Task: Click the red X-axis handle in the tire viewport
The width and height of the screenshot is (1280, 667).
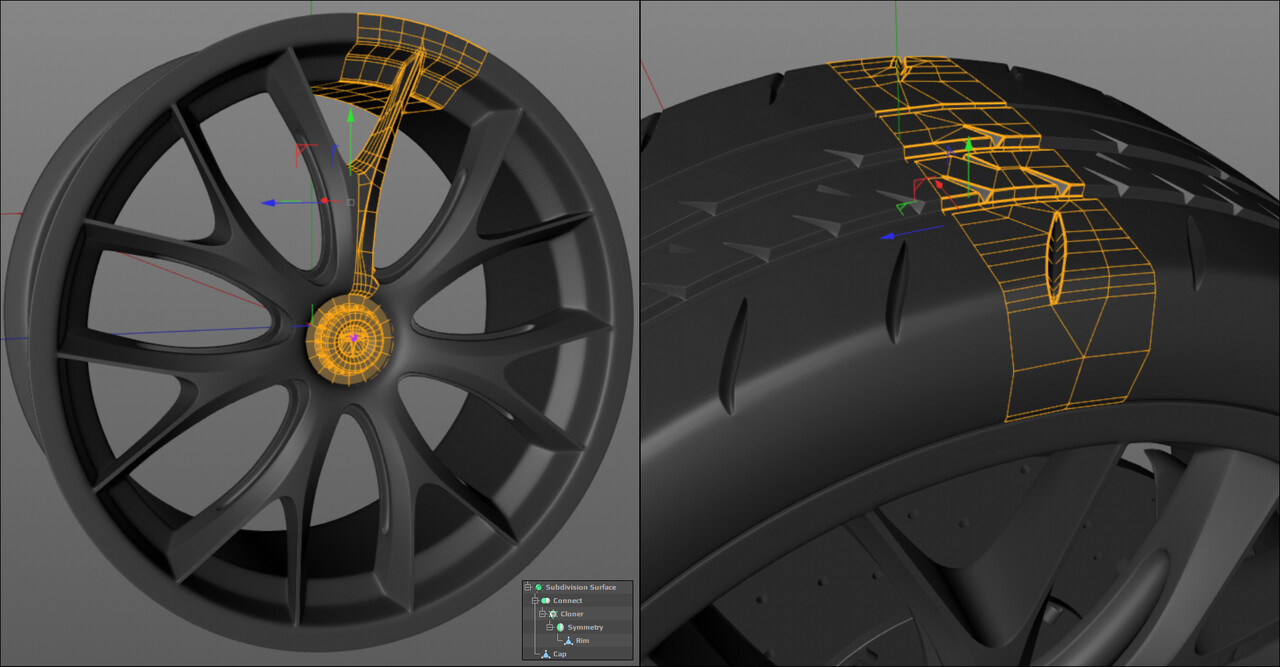Action: pyautogui.click(x=940, y=184)
